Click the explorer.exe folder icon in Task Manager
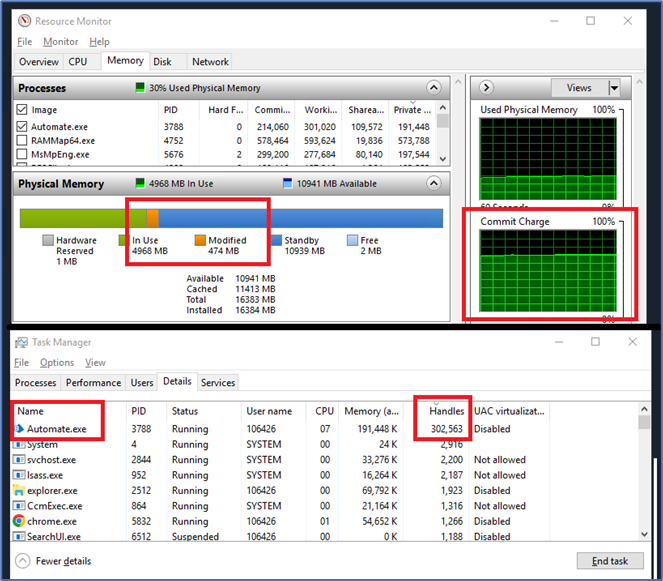This screenshot has width=663, height=581. click(19, 491)
